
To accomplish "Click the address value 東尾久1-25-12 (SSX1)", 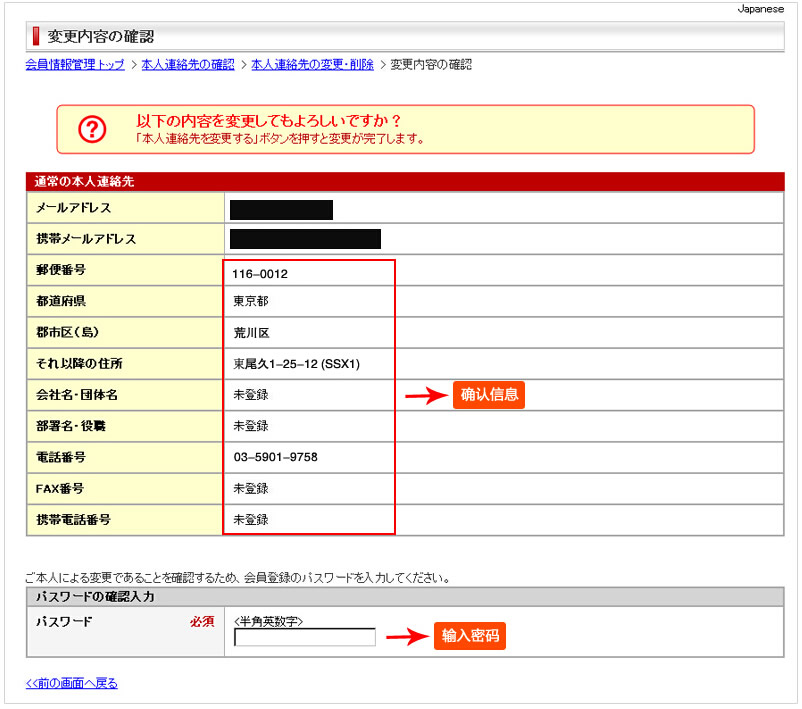I will tap(296, 364).
